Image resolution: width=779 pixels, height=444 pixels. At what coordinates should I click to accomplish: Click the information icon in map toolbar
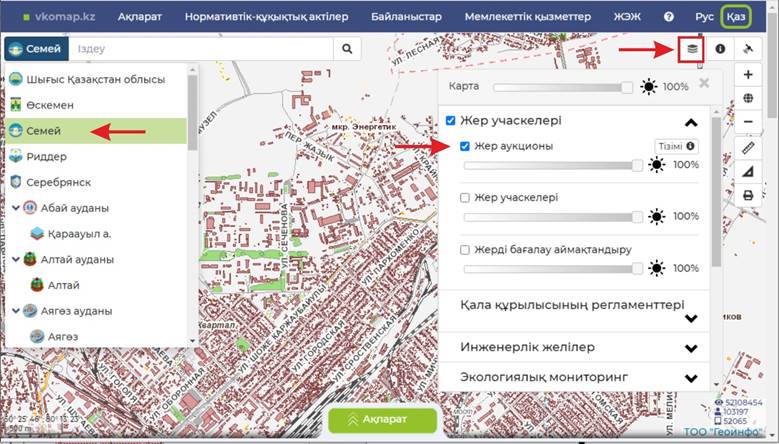(x=719, y=48)
